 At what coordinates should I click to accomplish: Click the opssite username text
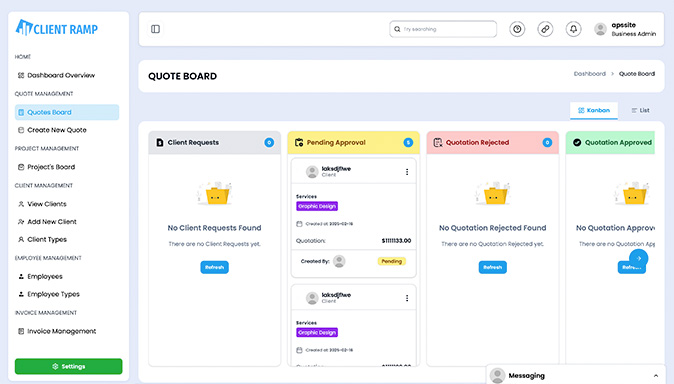coord(623,25)
